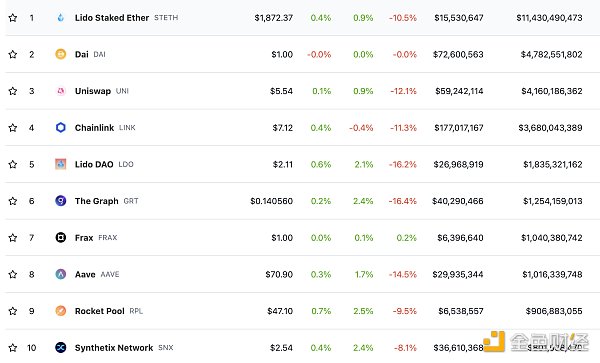Click the Lido DAO price $2.11

(283, 164)
